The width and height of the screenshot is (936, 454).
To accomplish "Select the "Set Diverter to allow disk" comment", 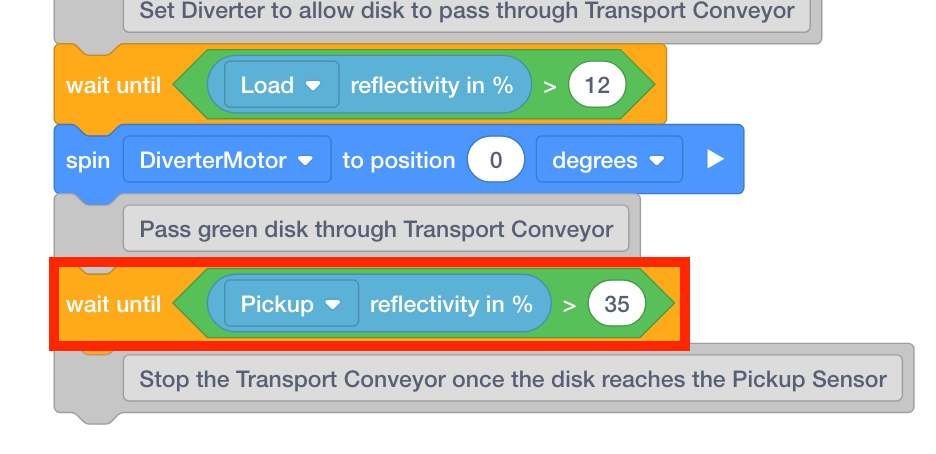I will [467, 12].
